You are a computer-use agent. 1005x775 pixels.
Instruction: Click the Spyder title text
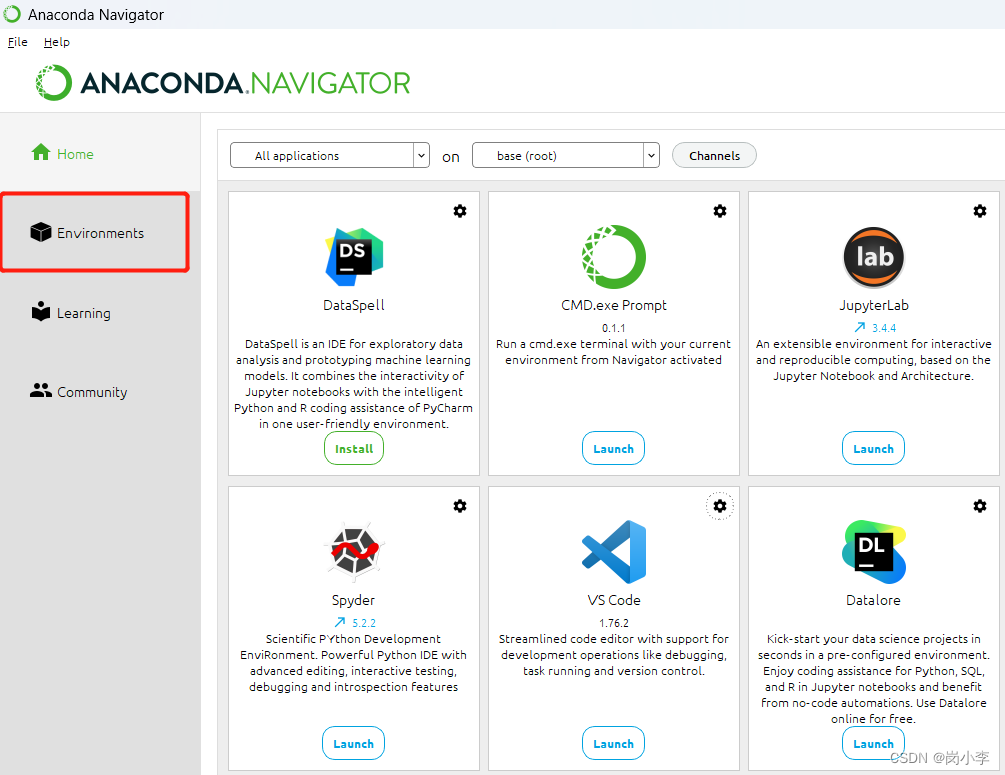click(353, 600)
